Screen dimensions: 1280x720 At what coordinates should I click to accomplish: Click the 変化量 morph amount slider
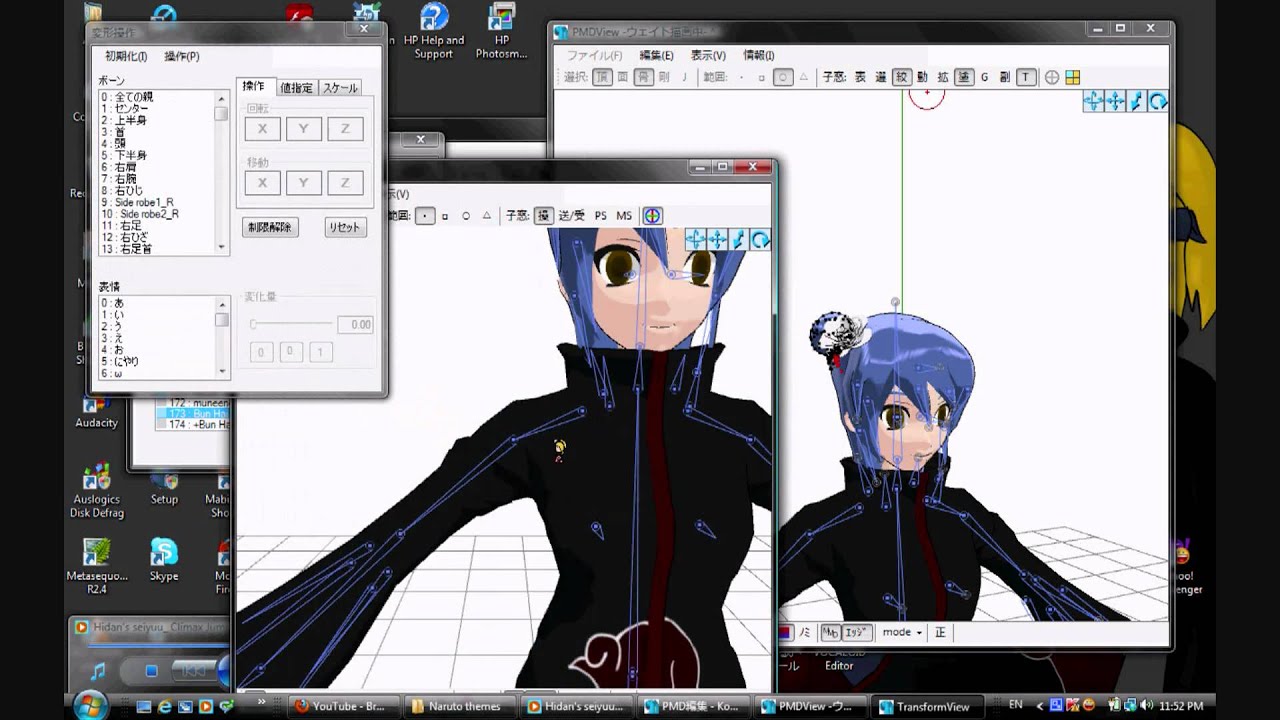click(x=291, y=324)
